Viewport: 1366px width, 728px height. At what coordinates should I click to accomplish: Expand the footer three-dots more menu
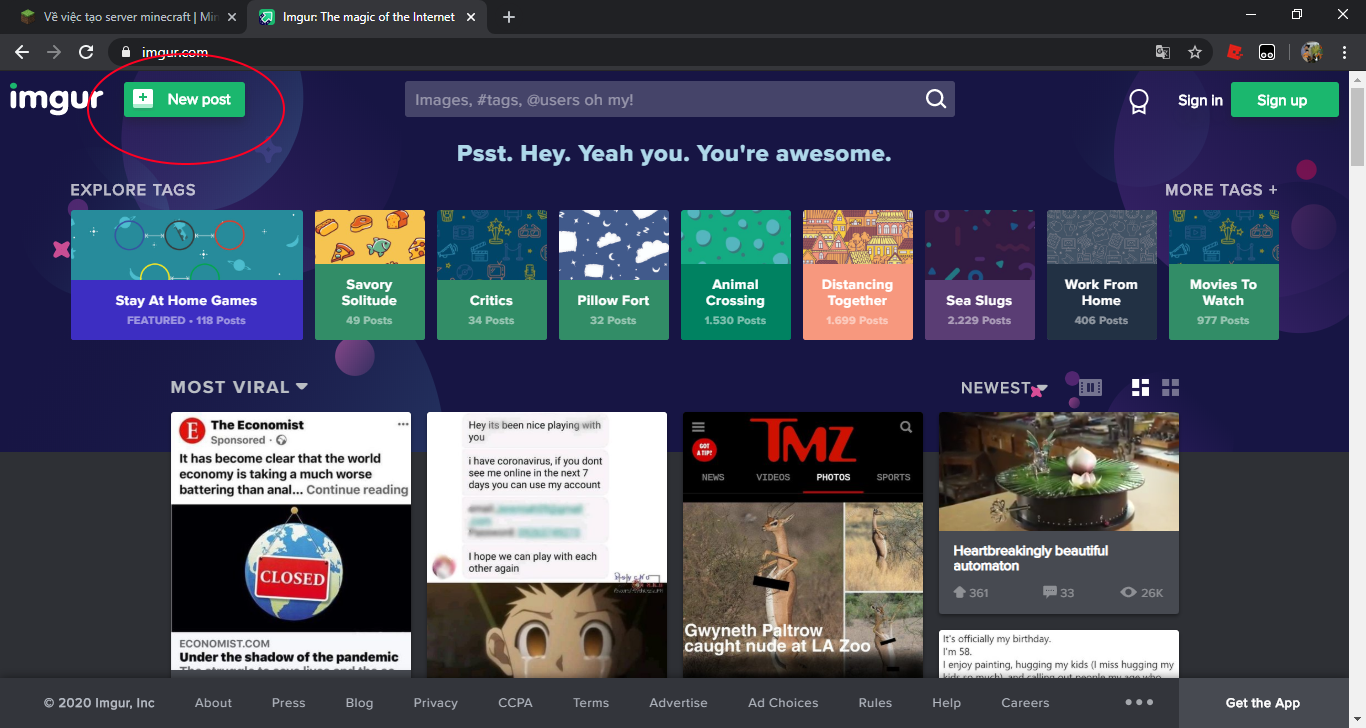(x=1139, y=702)
